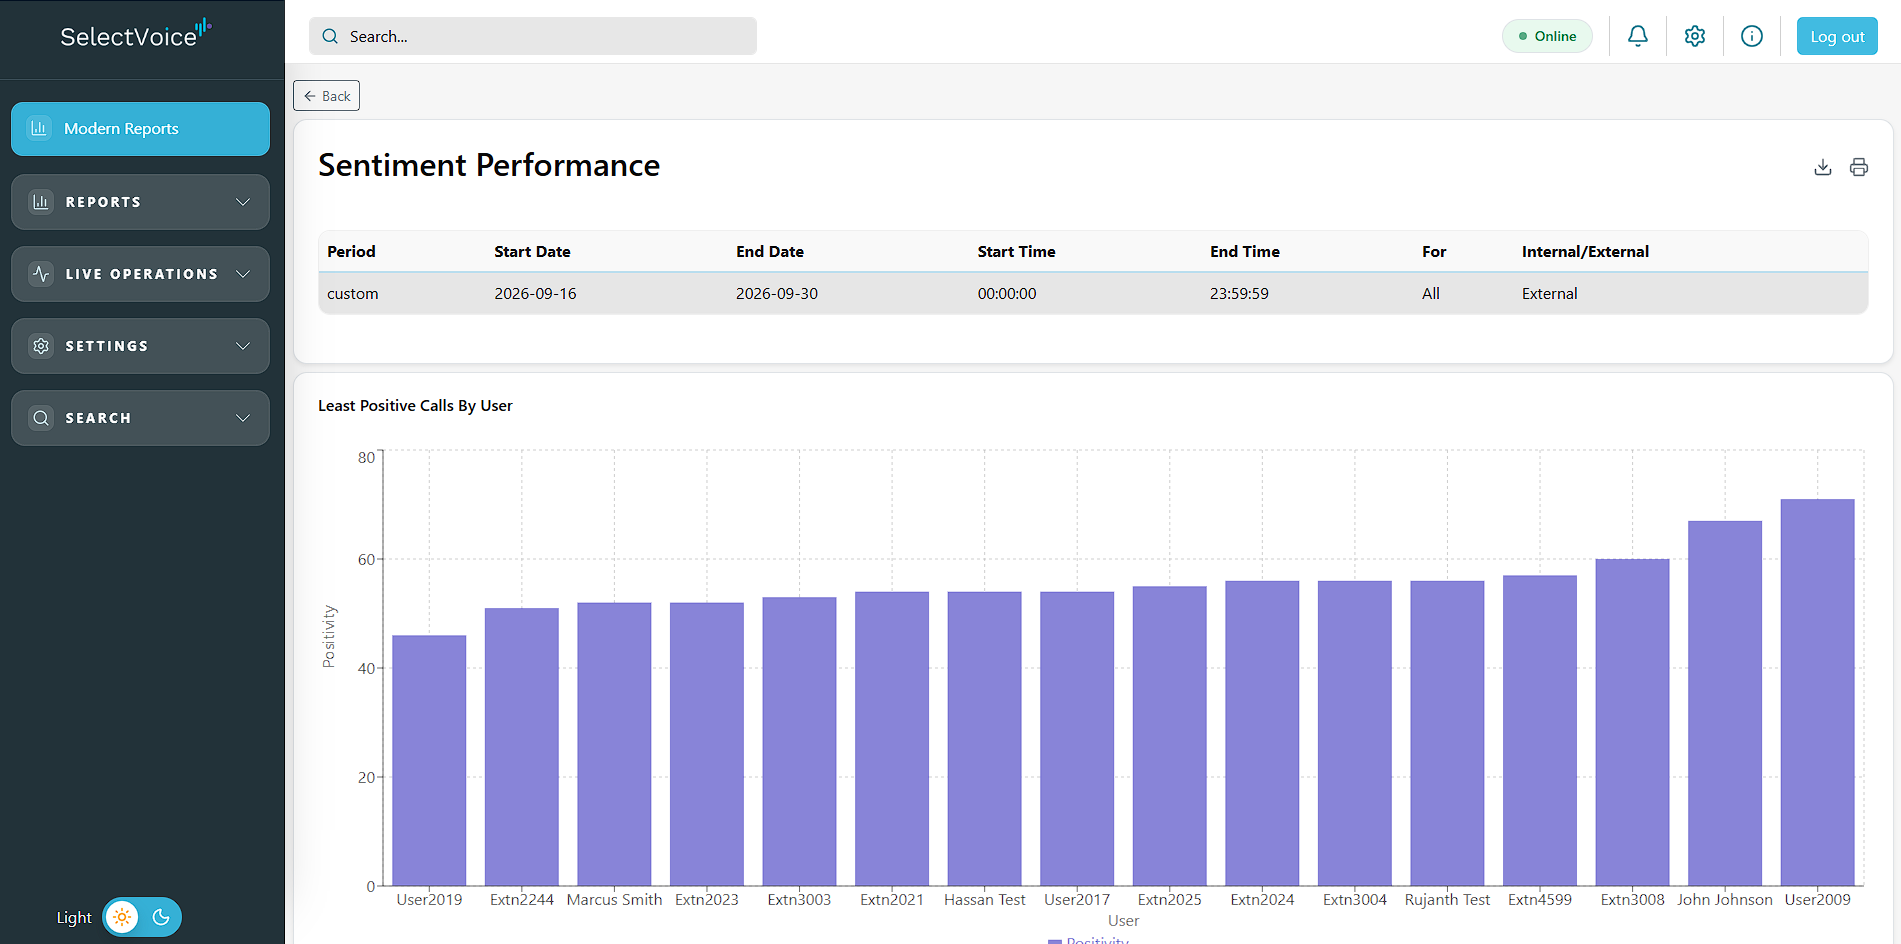
Task: Click the search bar magnifier icon
Action: (330, 36)
